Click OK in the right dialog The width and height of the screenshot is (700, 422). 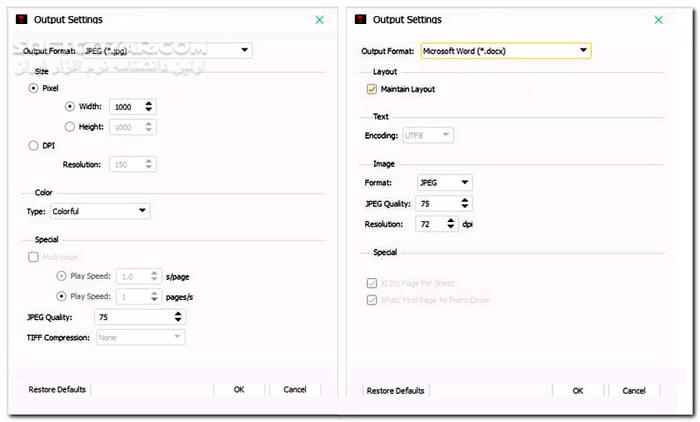click(x=578, y=391)
